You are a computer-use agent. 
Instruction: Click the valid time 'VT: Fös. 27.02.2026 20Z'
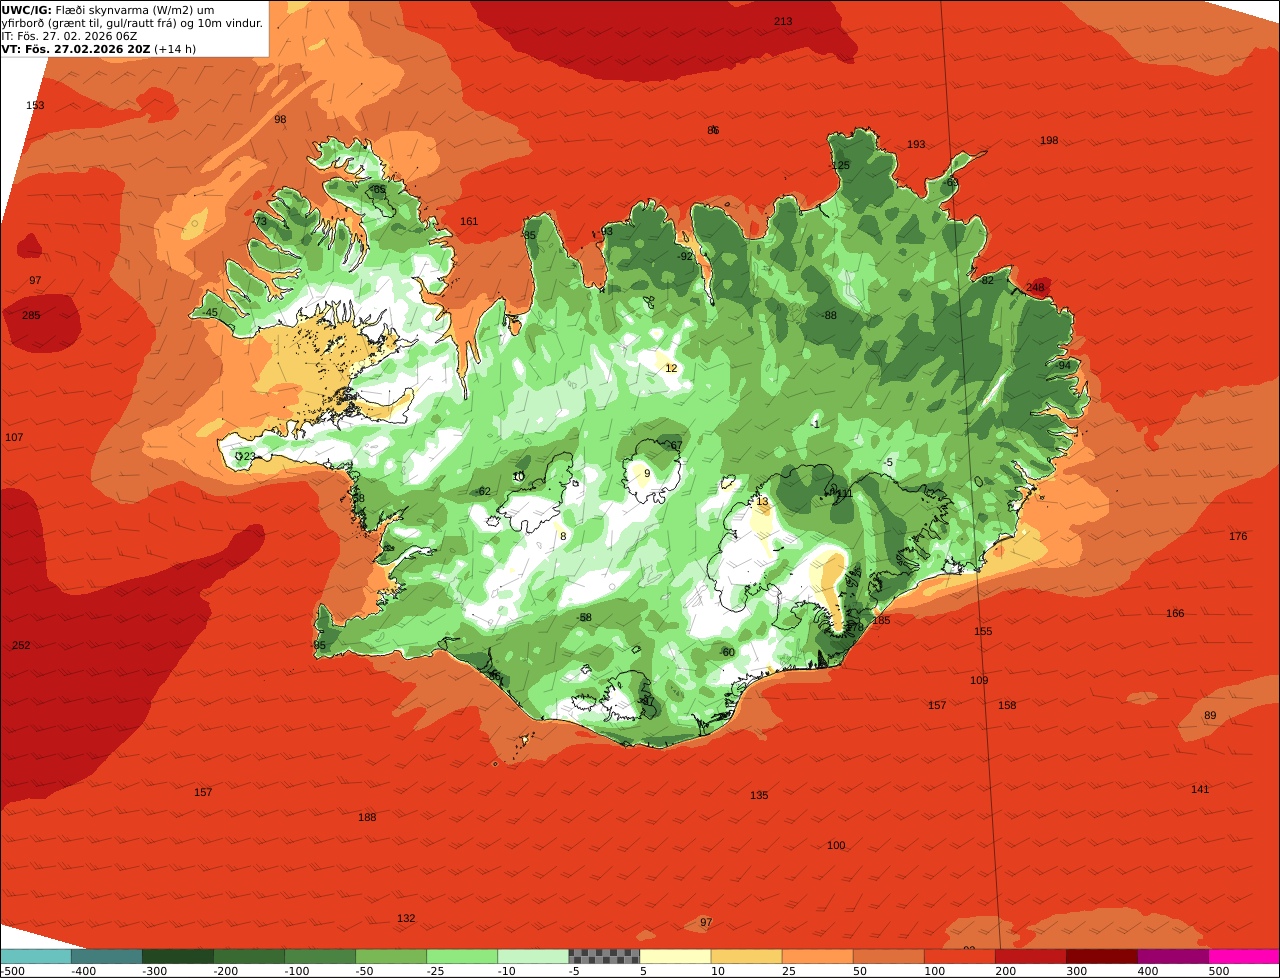[x=76, y=48]
